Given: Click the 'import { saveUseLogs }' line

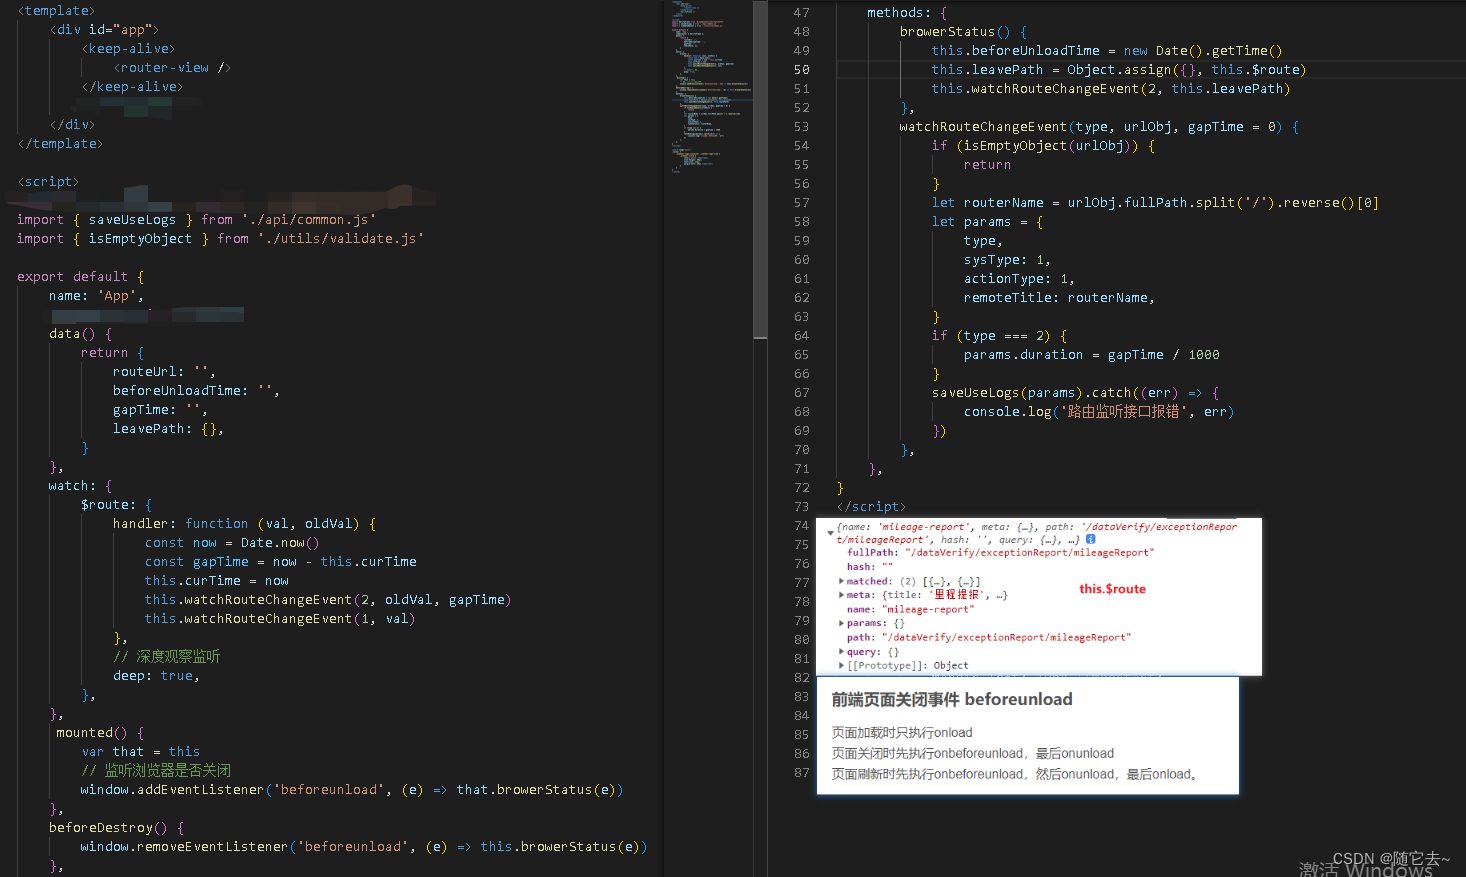Looking at the screenshot, I should (197, 220).
